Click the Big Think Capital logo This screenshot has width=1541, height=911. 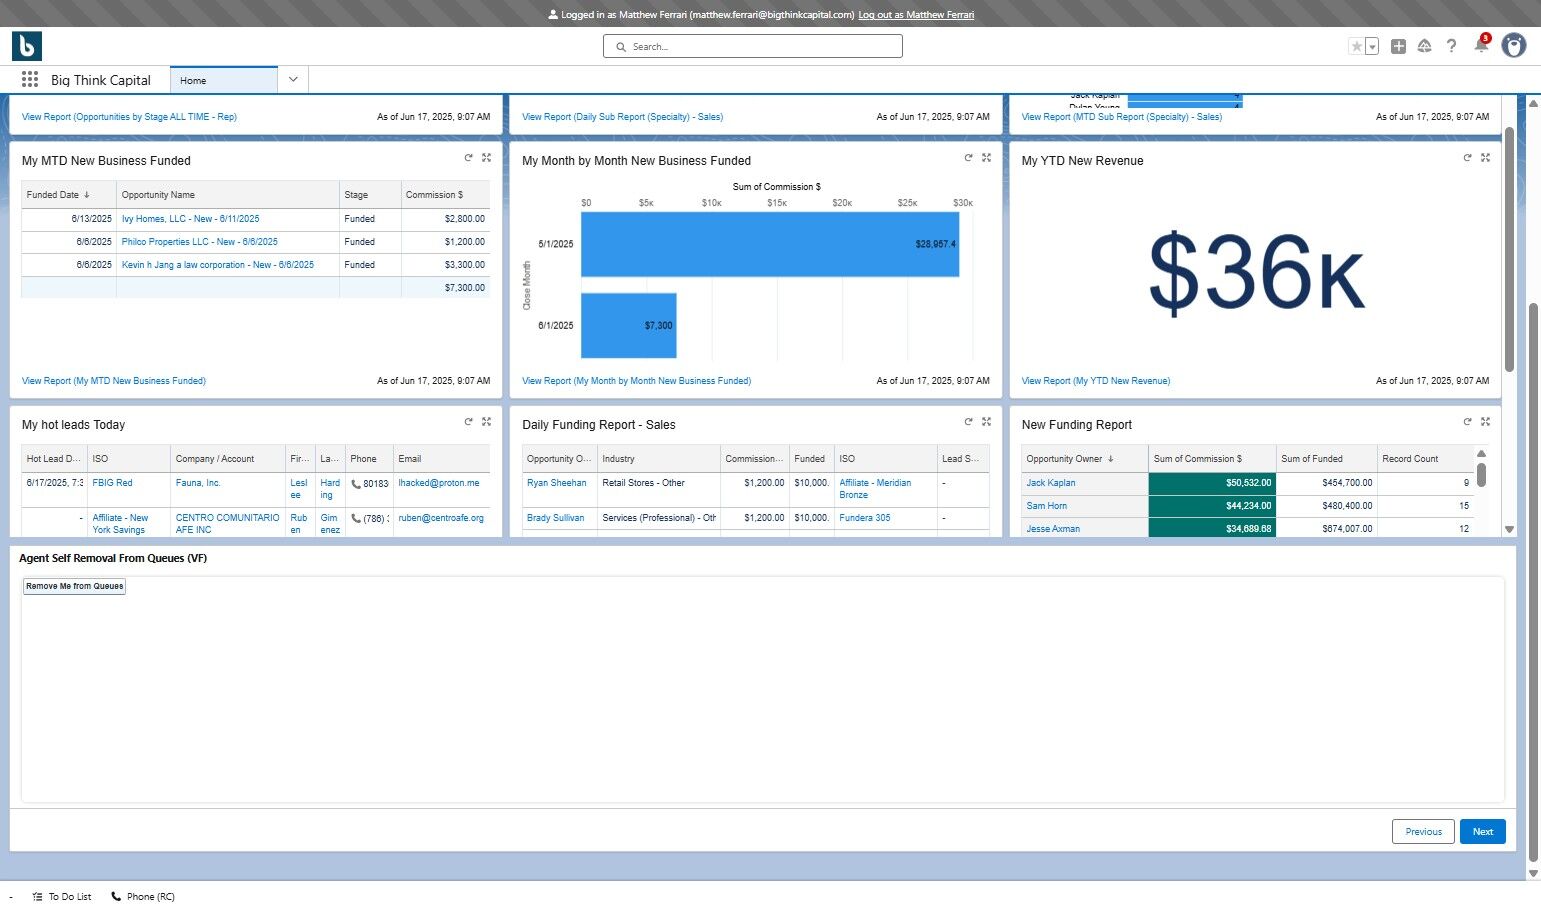click(27, 46)
